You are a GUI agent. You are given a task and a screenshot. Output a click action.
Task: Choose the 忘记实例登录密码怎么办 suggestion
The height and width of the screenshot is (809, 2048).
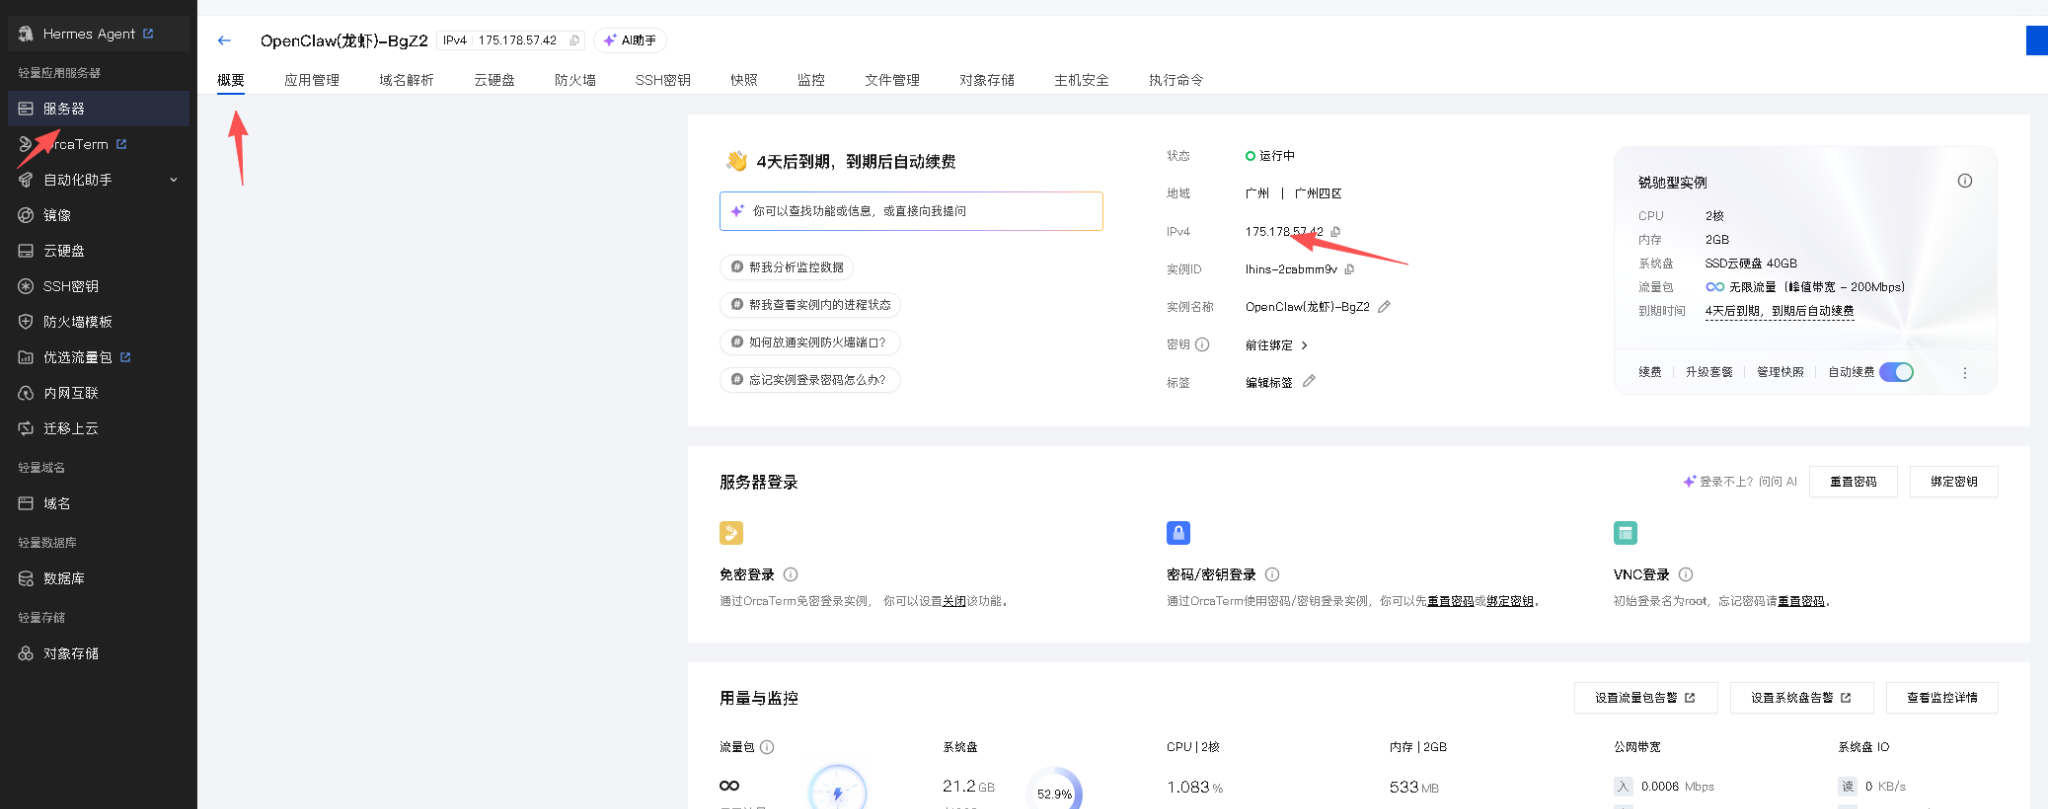pos(810,380)
